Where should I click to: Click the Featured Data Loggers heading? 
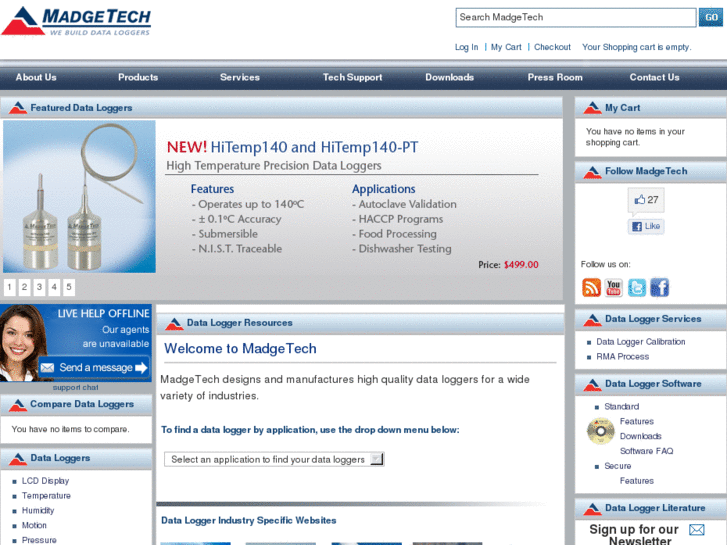click(x=81, y=108)
